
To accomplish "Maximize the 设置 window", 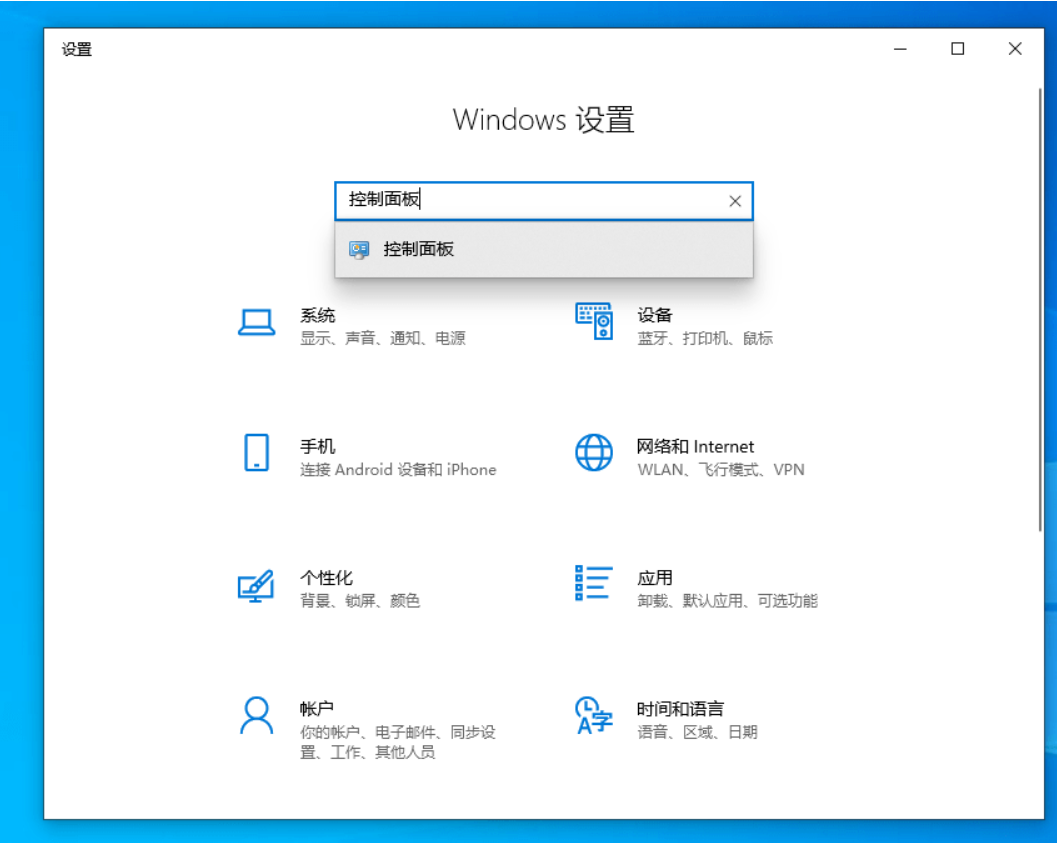I will [x=957, y=49].
